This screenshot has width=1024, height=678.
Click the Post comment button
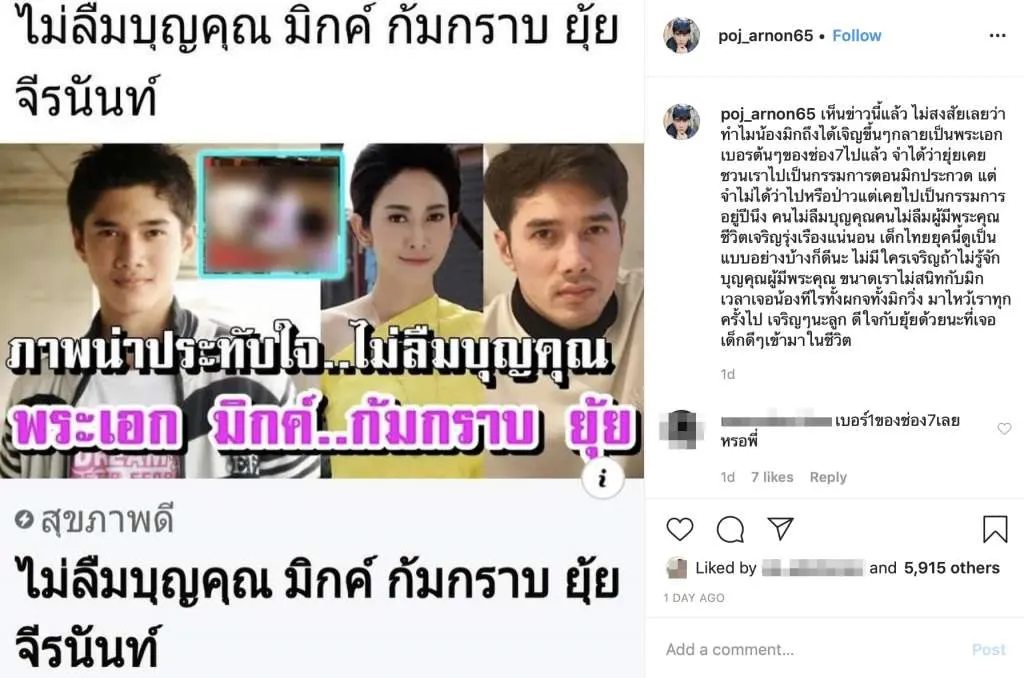click(989, 649)
